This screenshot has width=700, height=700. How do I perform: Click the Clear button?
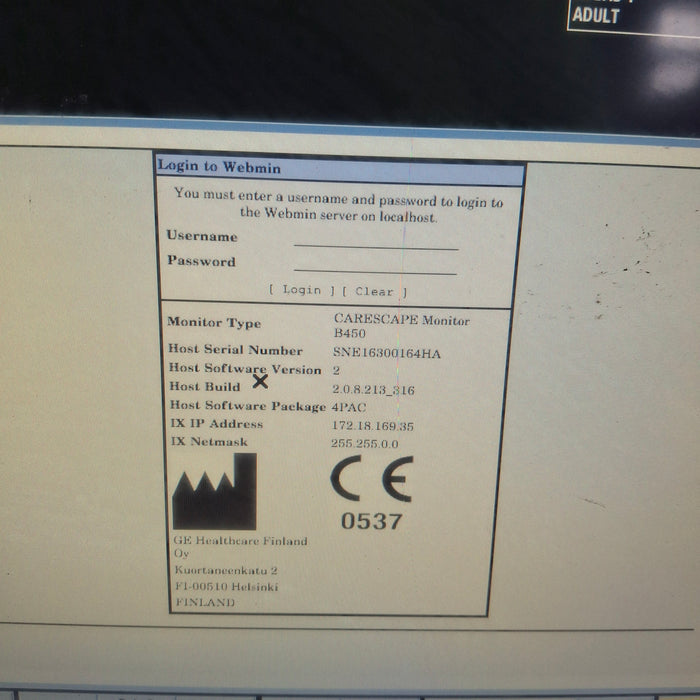374,292
